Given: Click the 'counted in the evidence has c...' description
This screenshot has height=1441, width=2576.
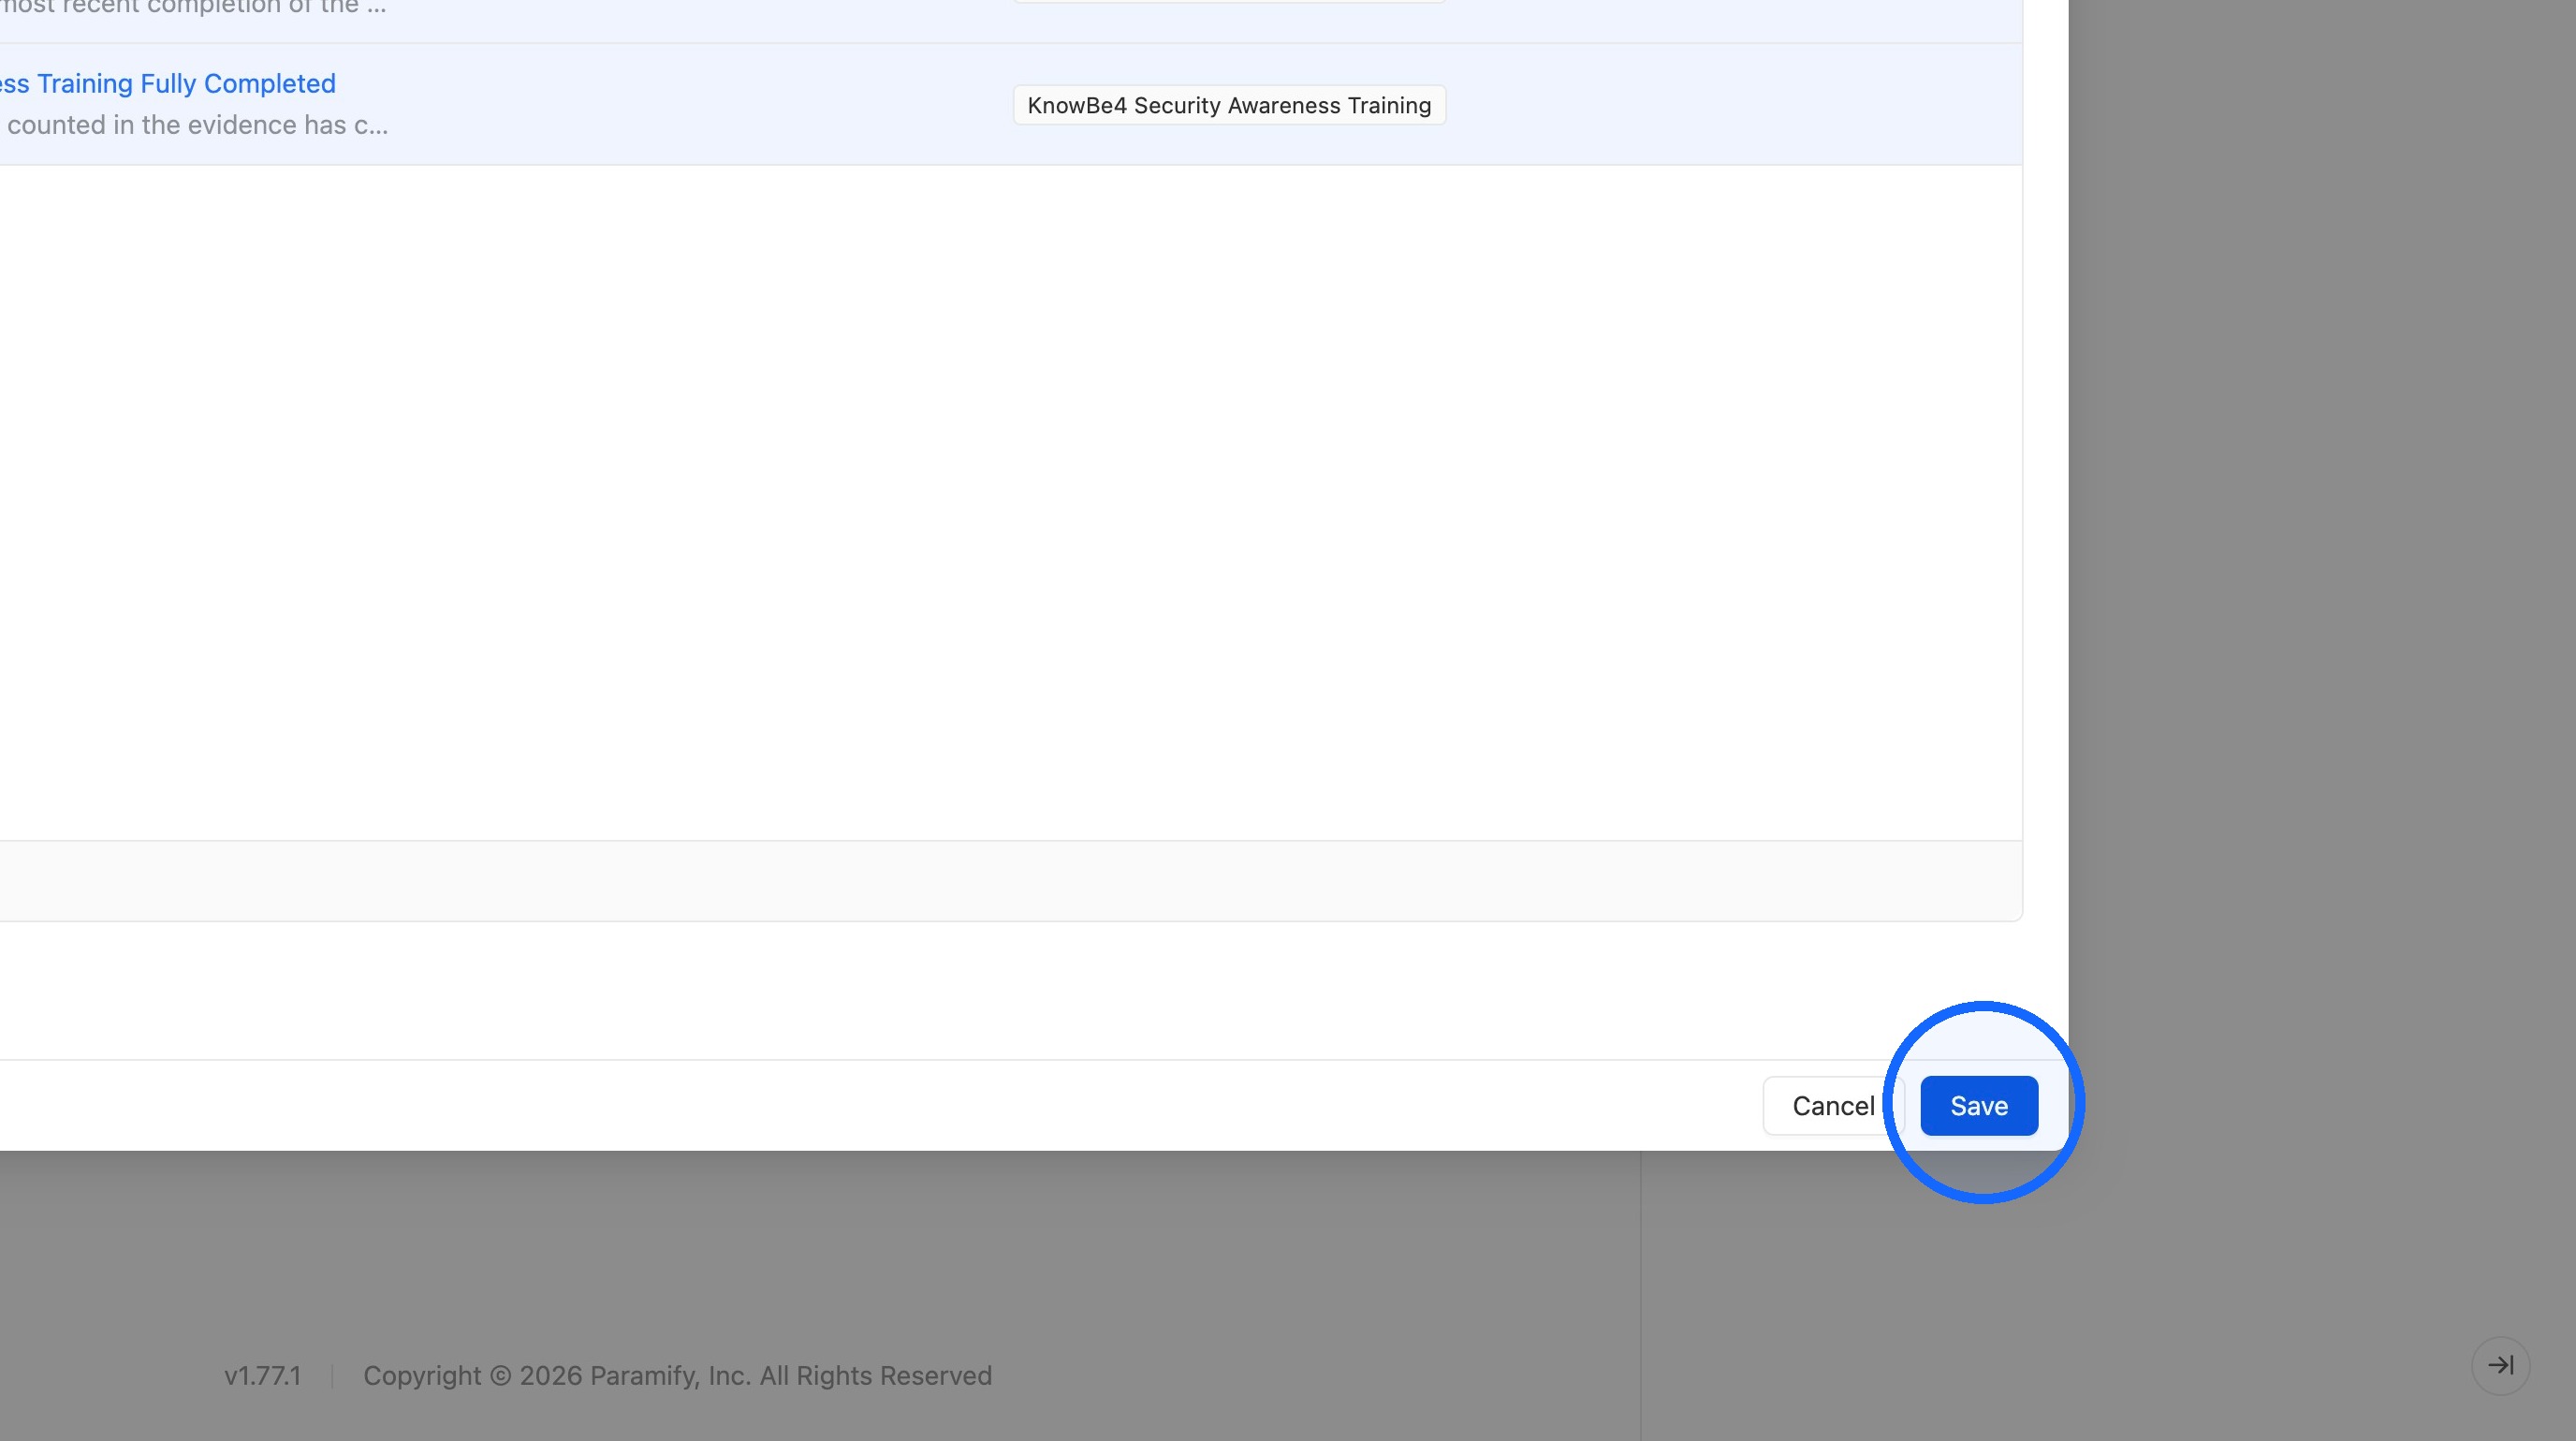Looking at the screenshot, I should click(x=197, y=125).
